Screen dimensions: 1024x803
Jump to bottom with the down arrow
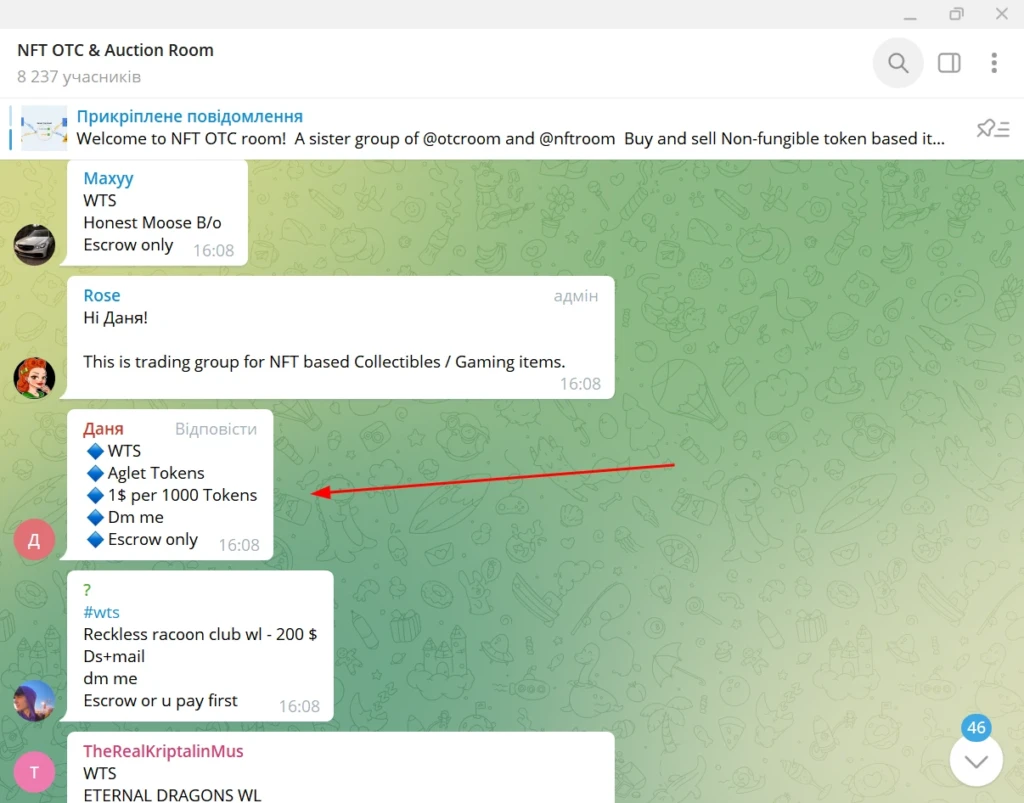tap(976, 761)
